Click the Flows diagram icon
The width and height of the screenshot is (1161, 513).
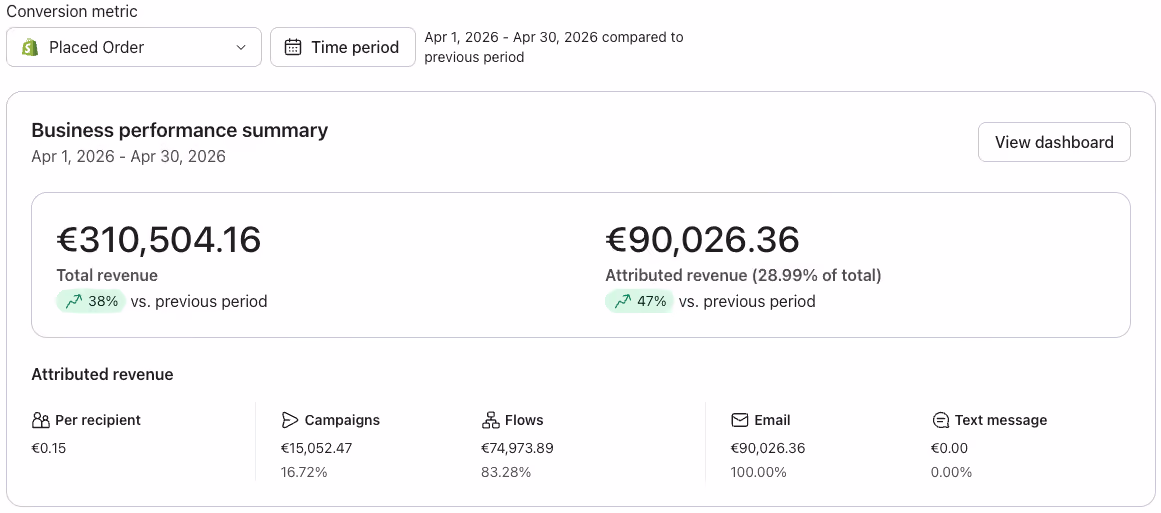tap(490, 420)
